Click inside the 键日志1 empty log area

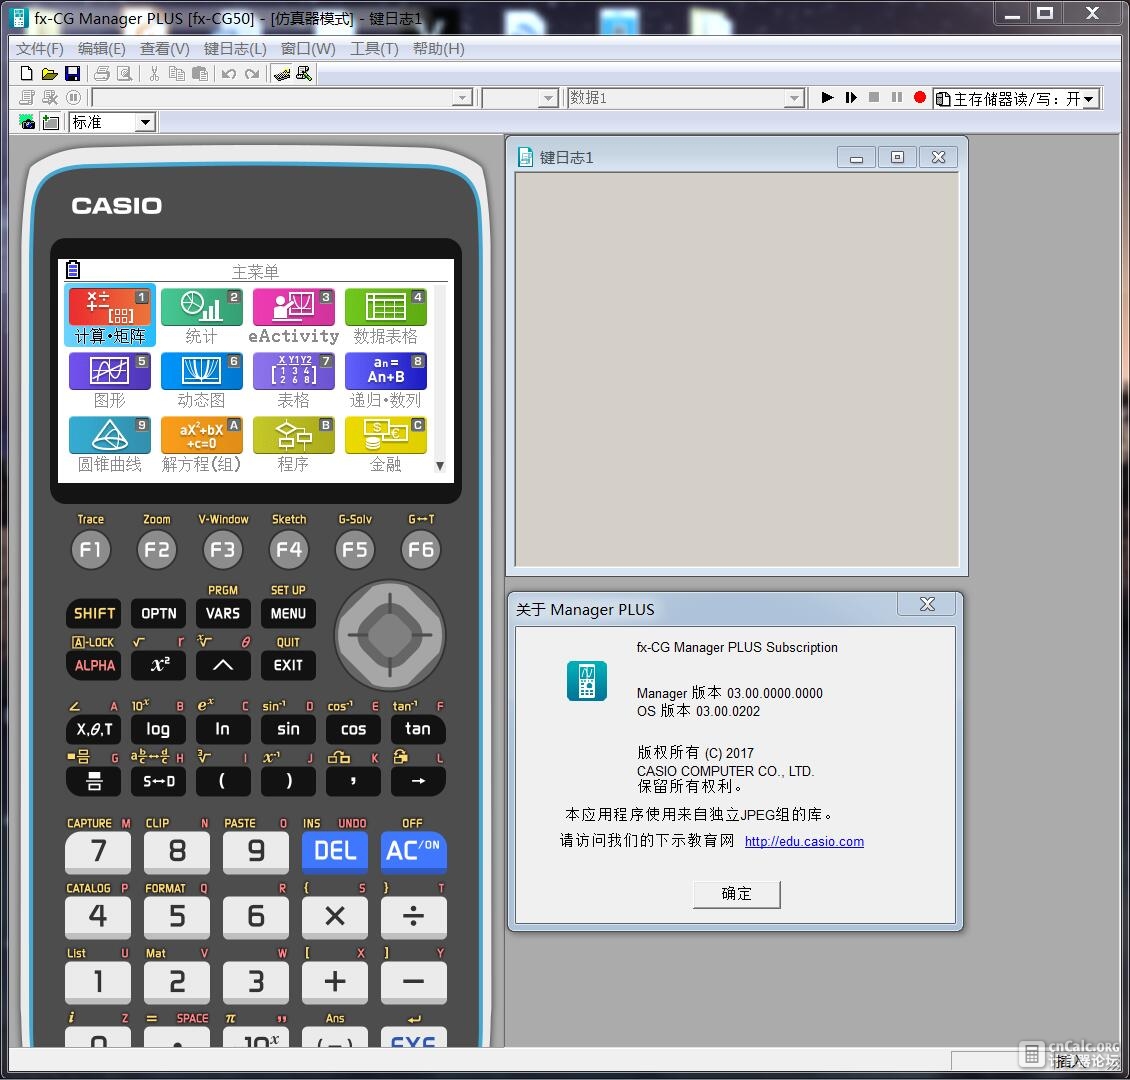click(737, 370)
